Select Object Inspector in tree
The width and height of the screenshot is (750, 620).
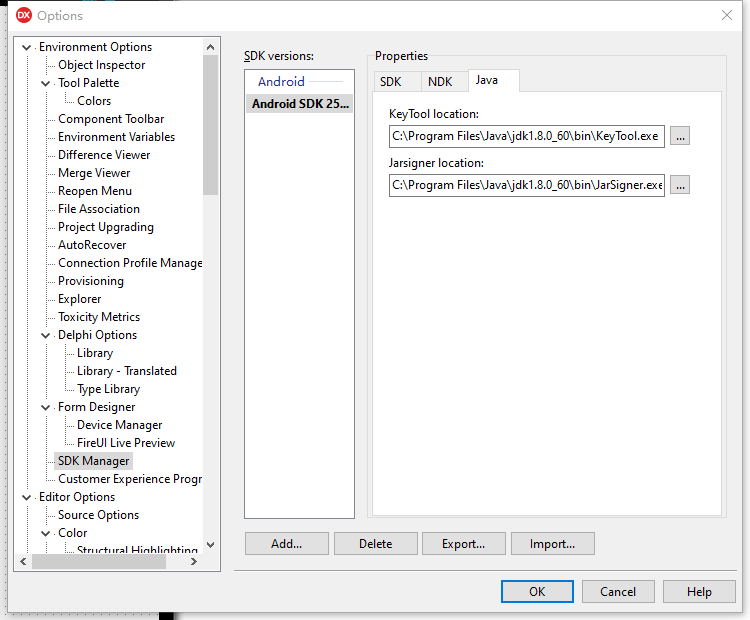101,65
